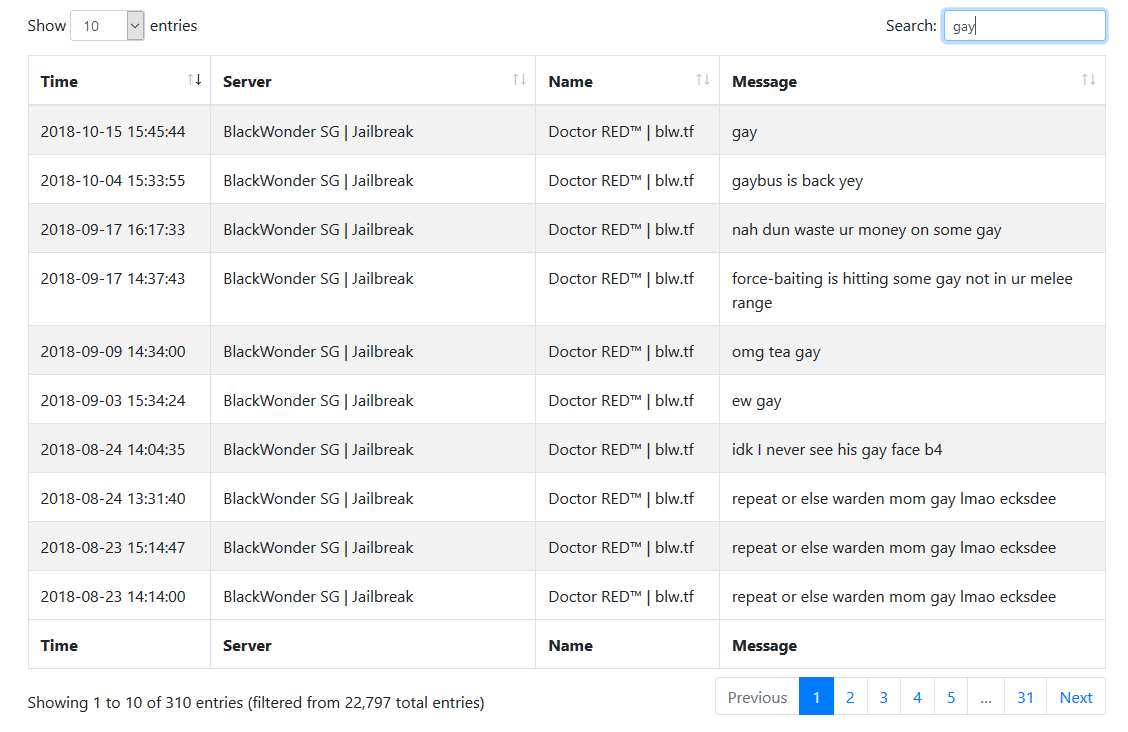Click message 'idk I never see his gay face b4'
The width and height of the screenshot is (1128, 732).
837,450
